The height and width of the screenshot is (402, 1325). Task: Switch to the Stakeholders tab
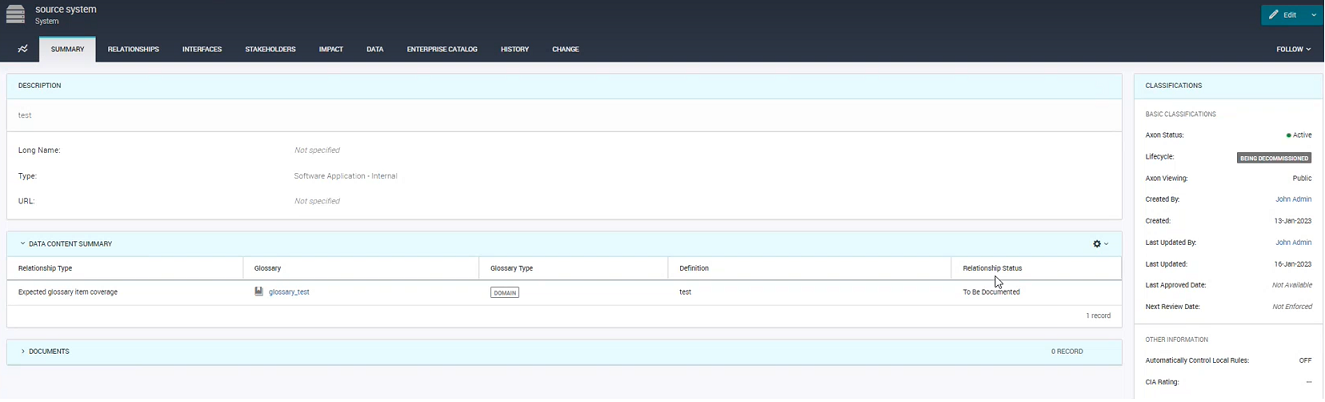[270, 49]
